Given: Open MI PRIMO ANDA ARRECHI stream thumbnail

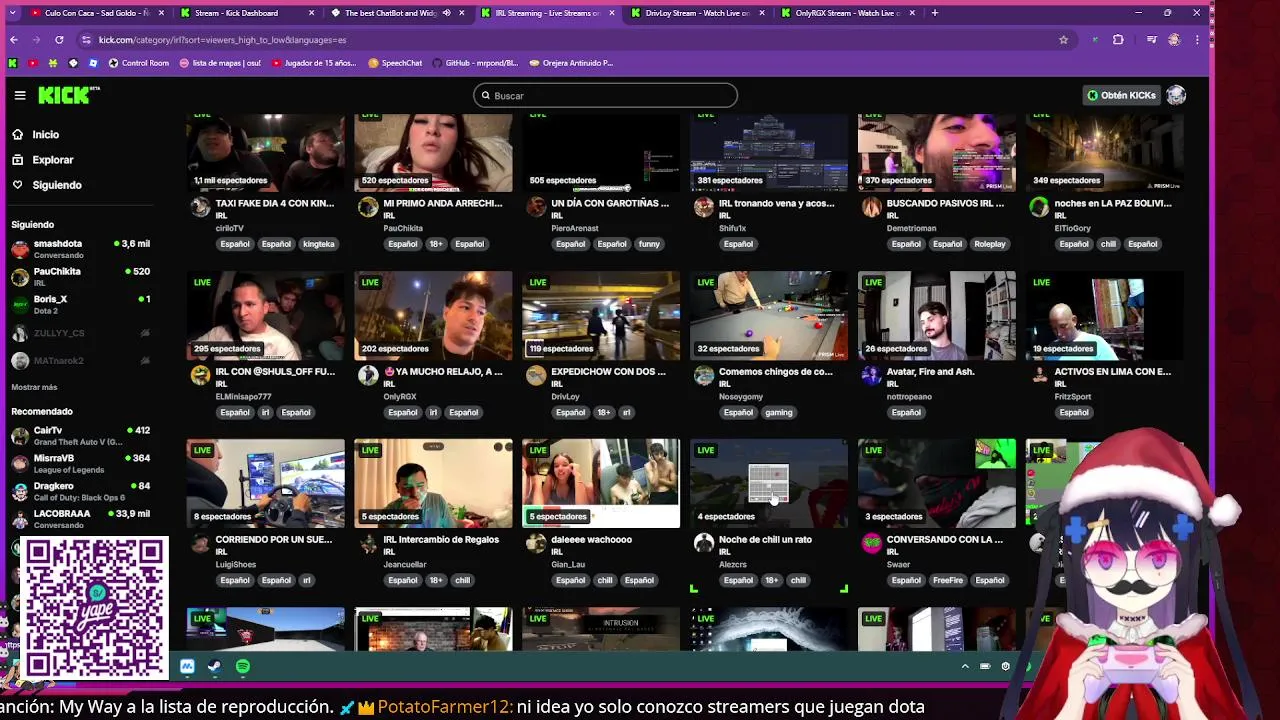Looking at the screenshot, I should (433, 152).
